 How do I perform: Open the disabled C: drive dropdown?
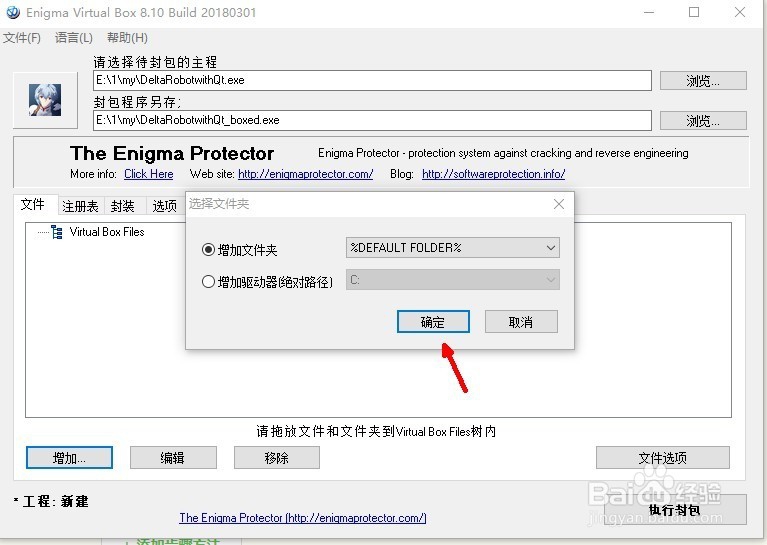pyautogui.click(x=452, y=280)
